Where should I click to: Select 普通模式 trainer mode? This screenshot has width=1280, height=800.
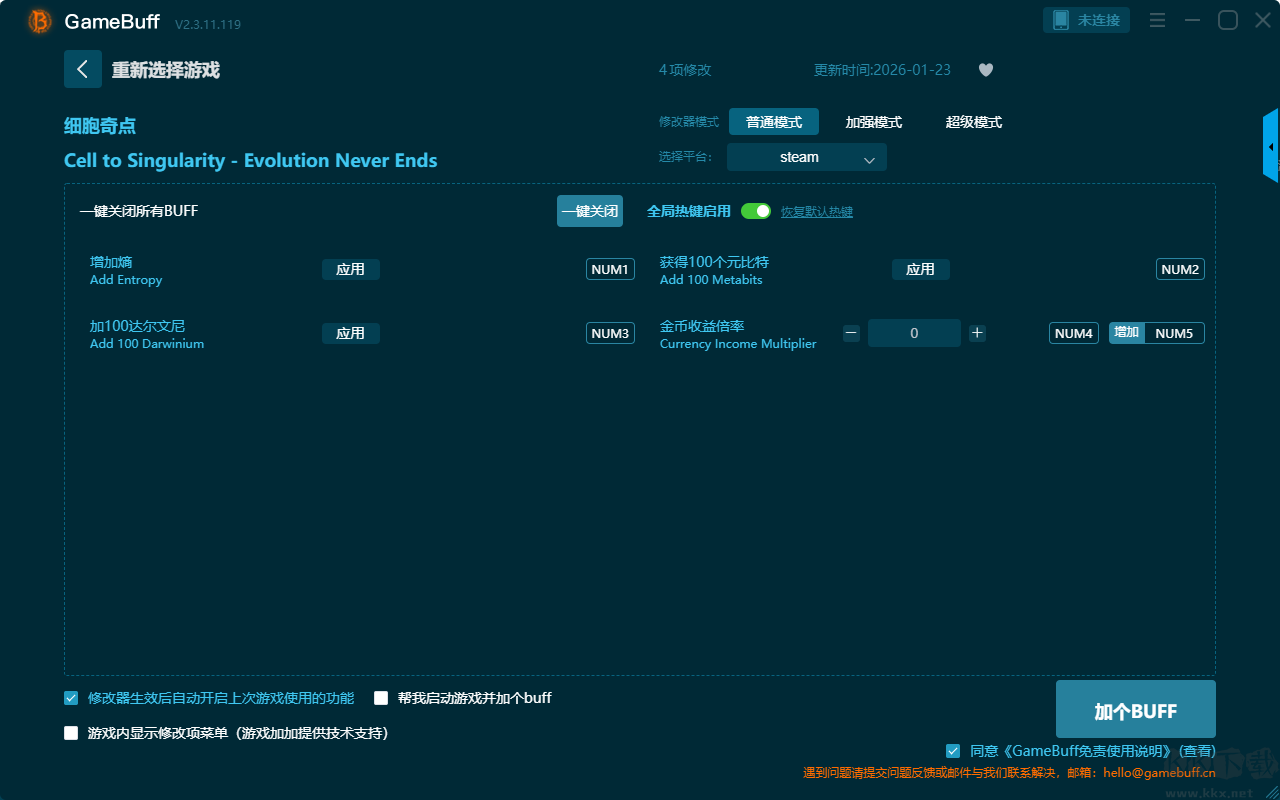click(x=774, y=122)
